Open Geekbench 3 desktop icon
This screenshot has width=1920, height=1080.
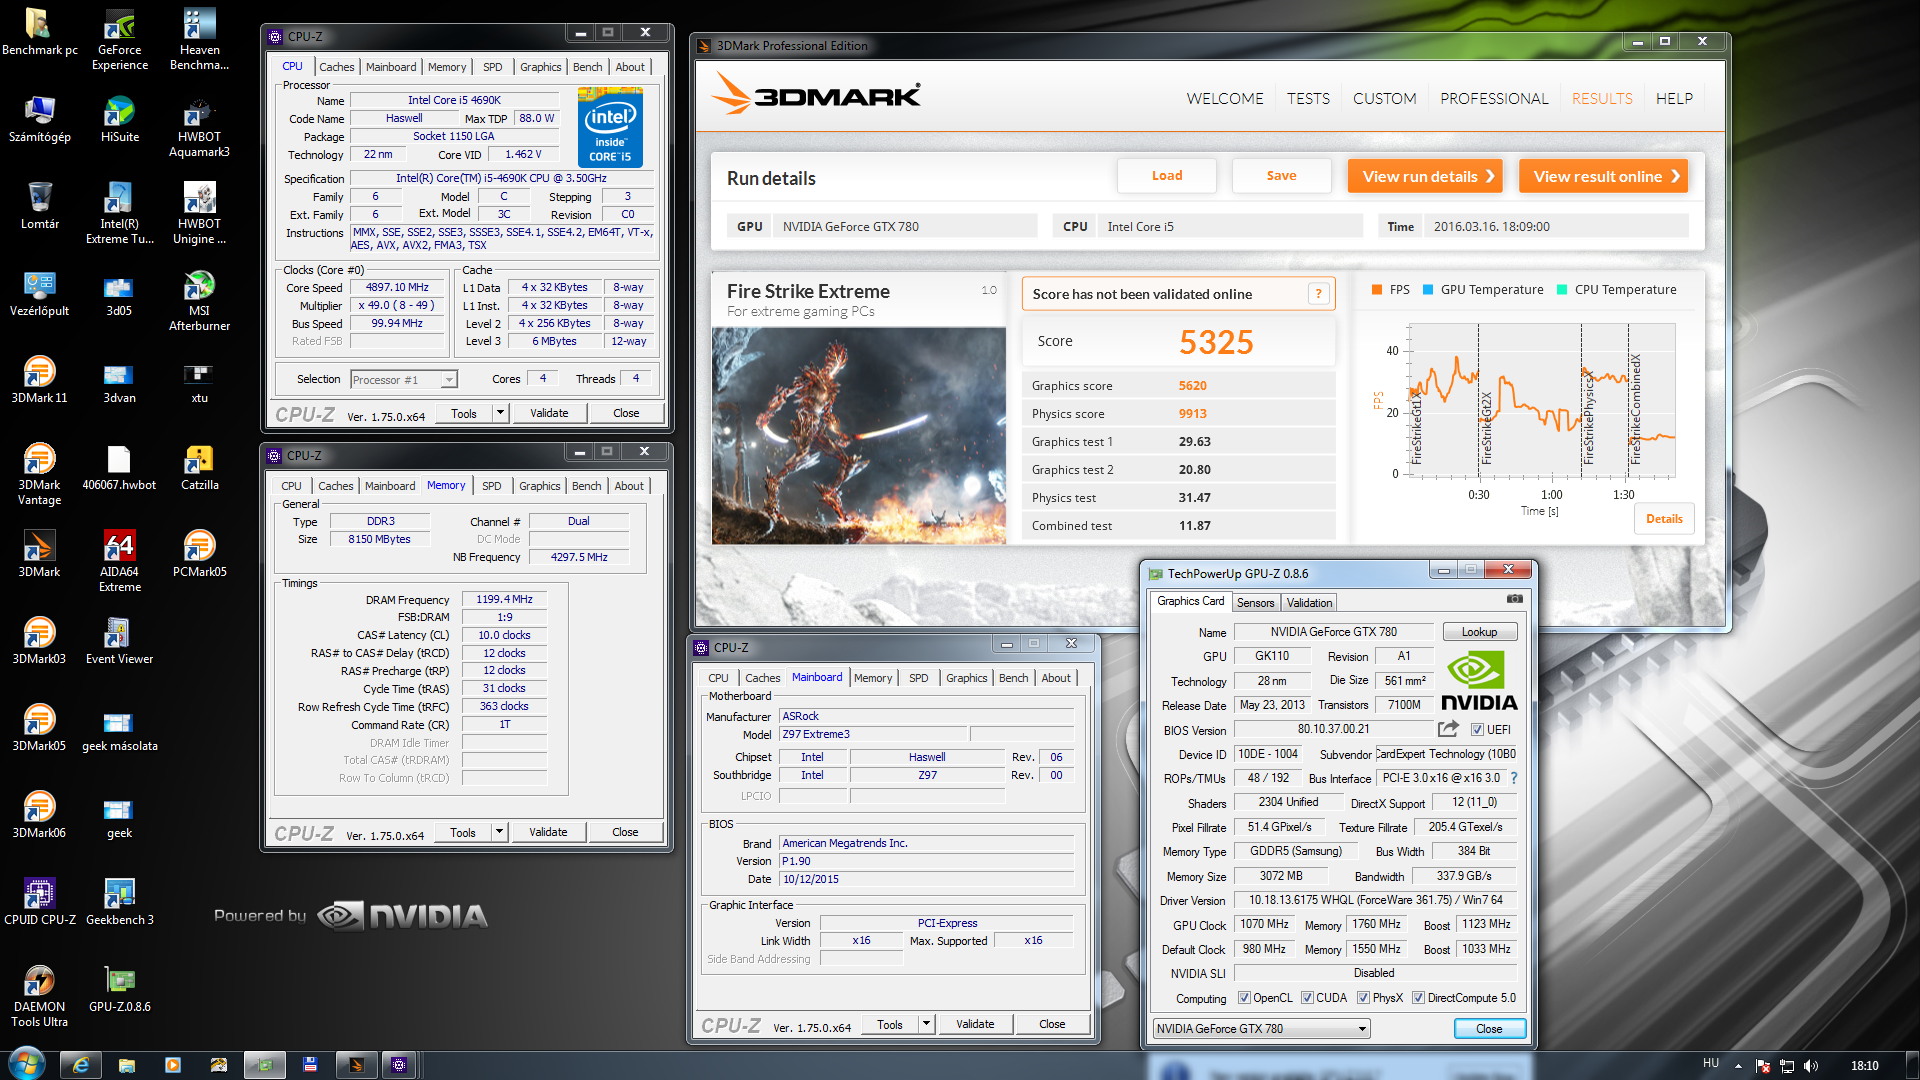pyautogui.click(x=120, y=903)
